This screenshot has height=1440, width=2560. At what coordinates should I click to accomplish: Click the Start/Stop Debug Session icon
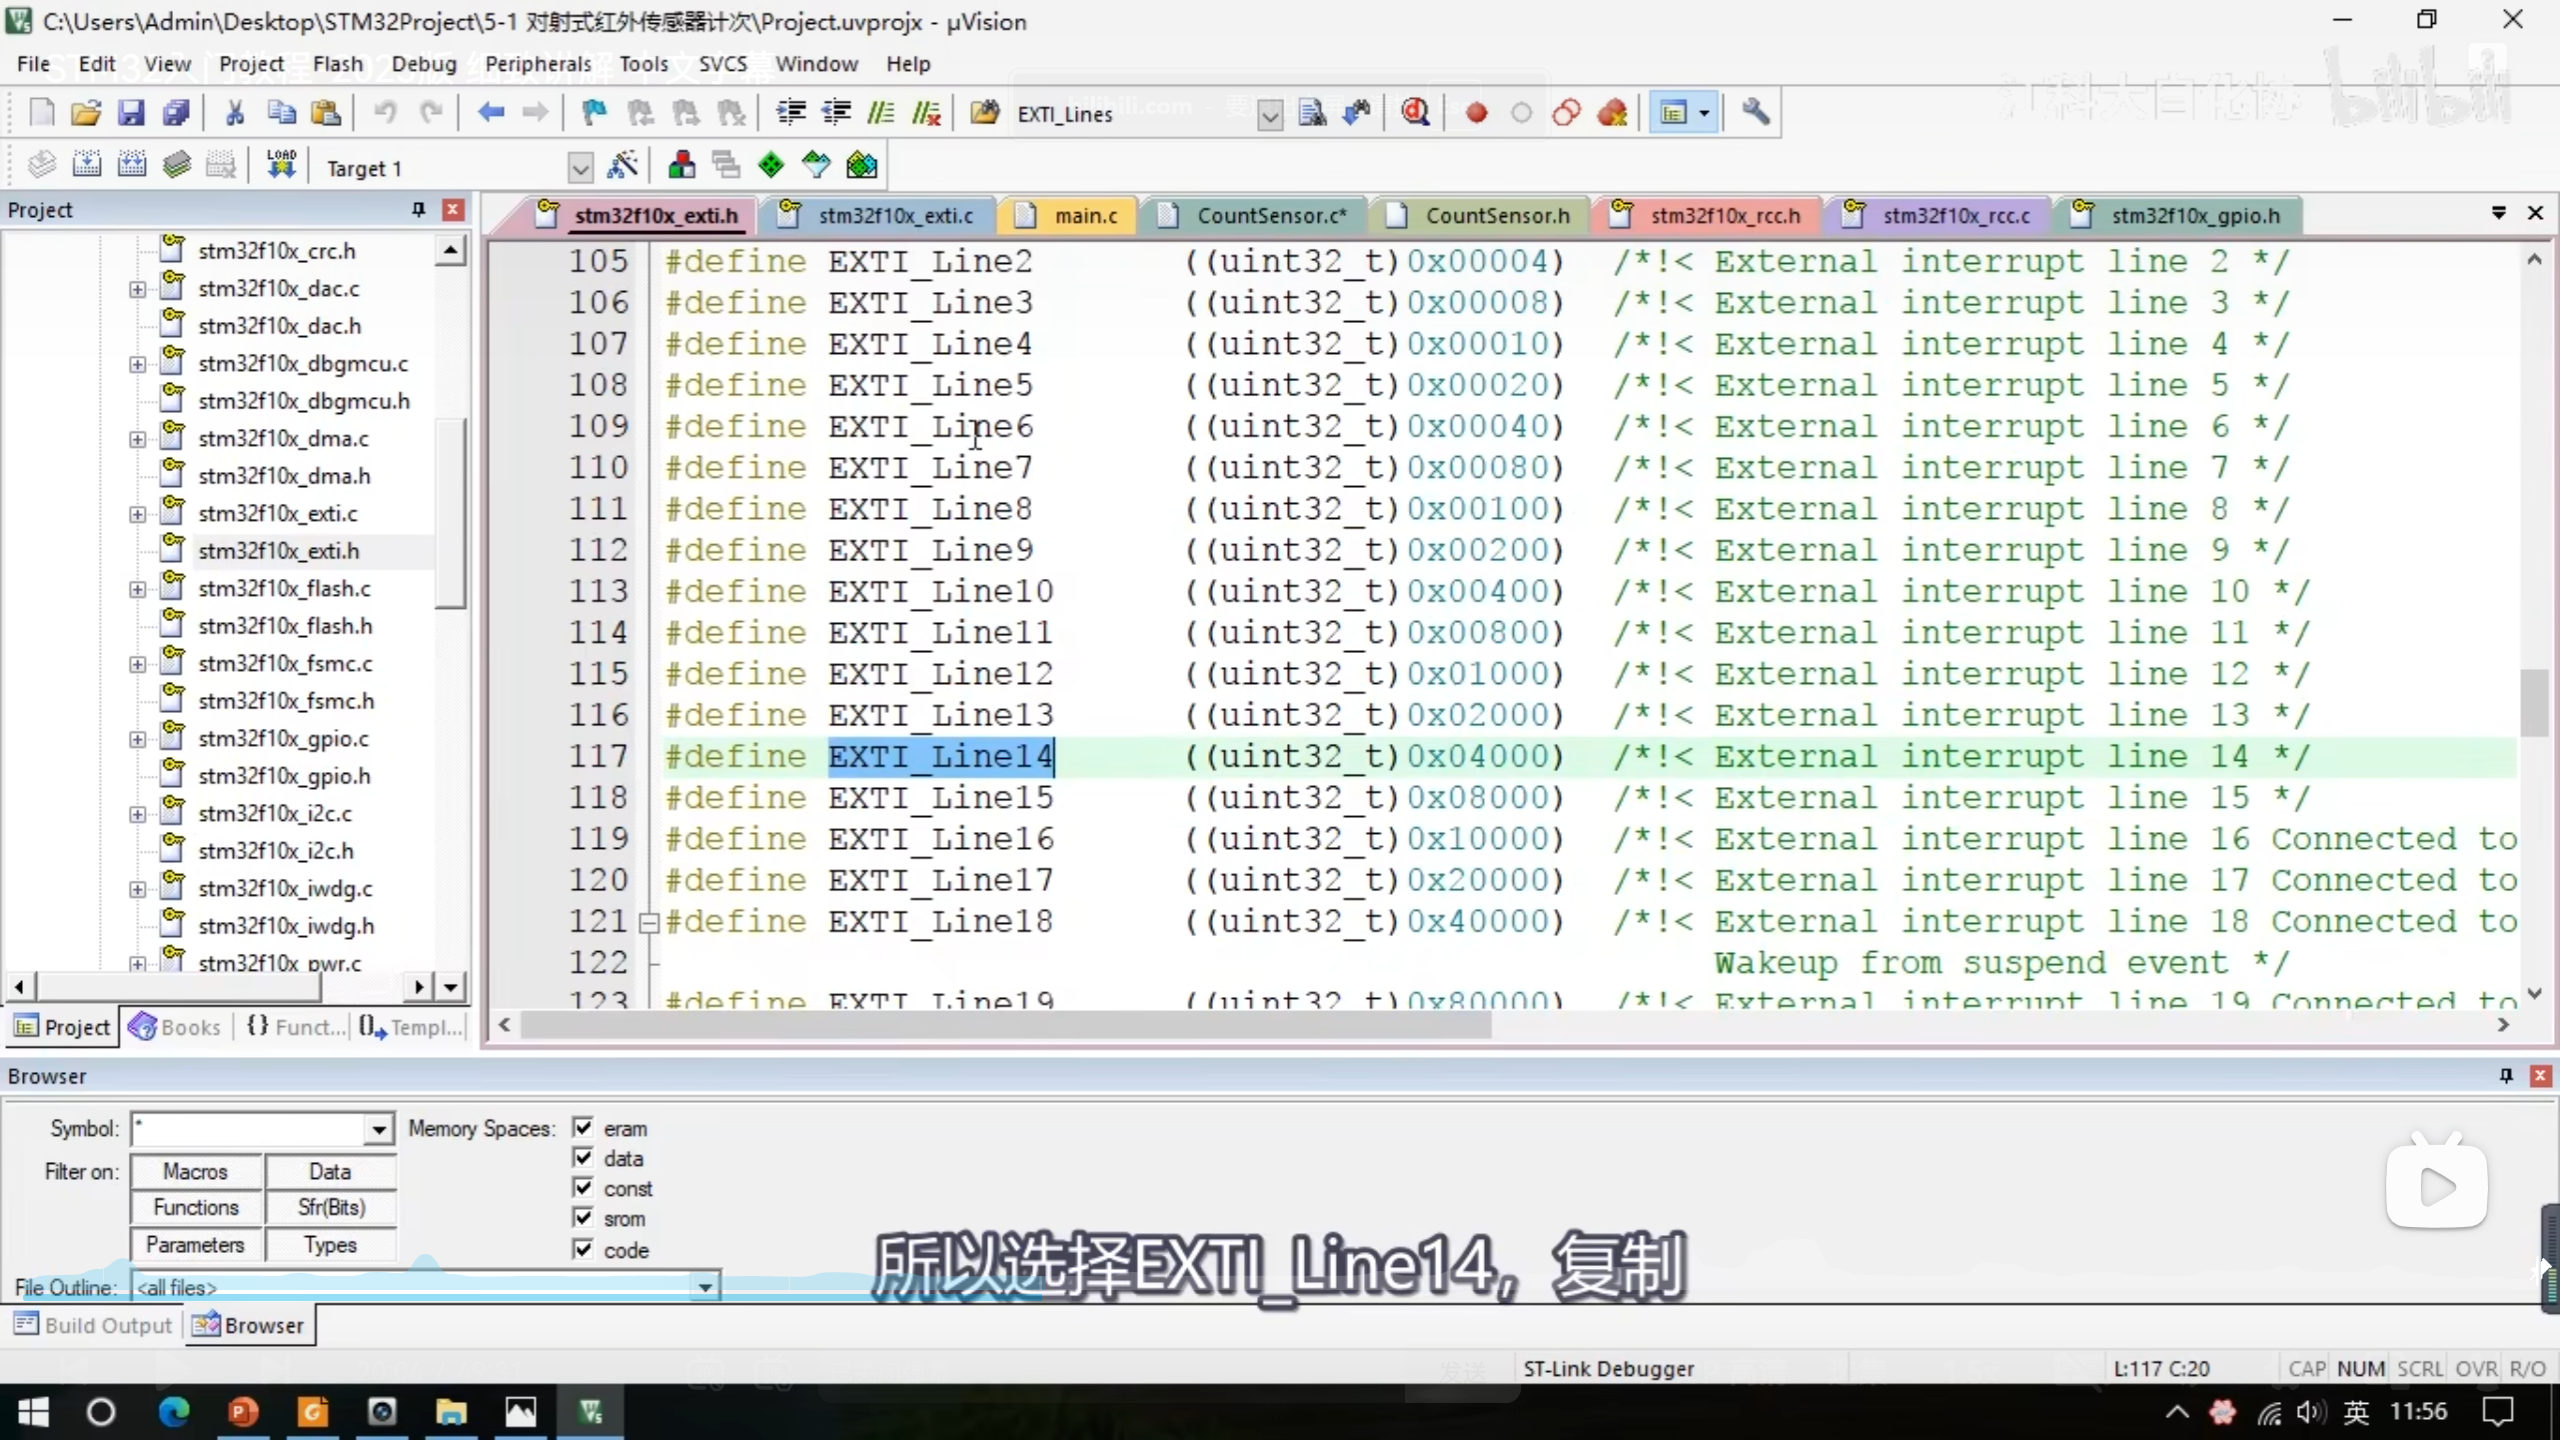point(1414,113)
